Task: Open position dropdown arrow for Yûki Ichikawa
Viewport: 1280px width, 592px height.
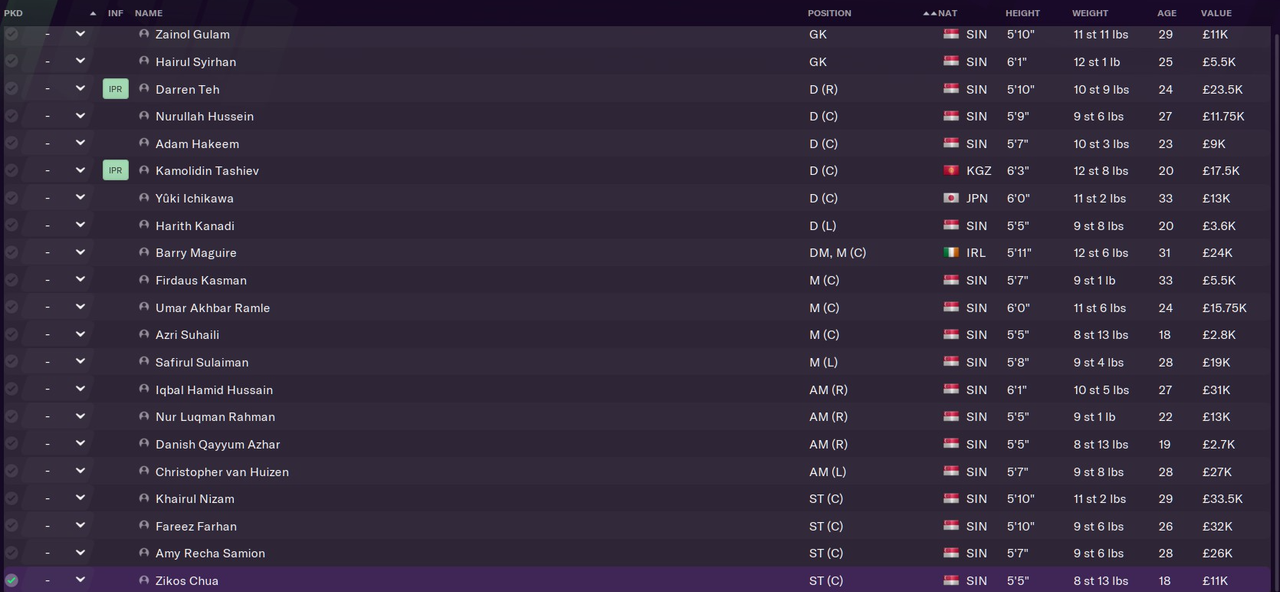Action: pos(80,198)
